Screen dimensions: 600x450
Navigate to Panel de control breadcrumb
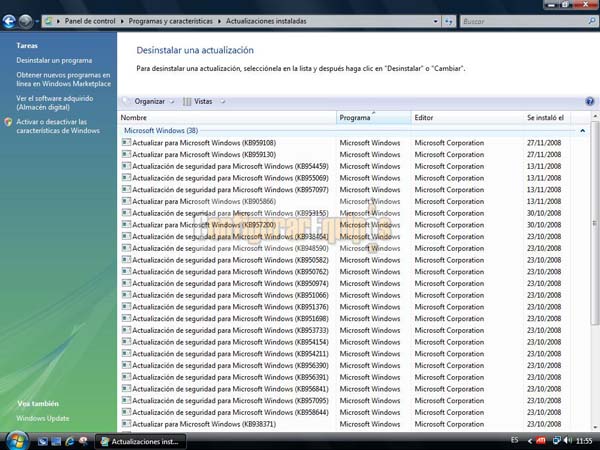90,21
